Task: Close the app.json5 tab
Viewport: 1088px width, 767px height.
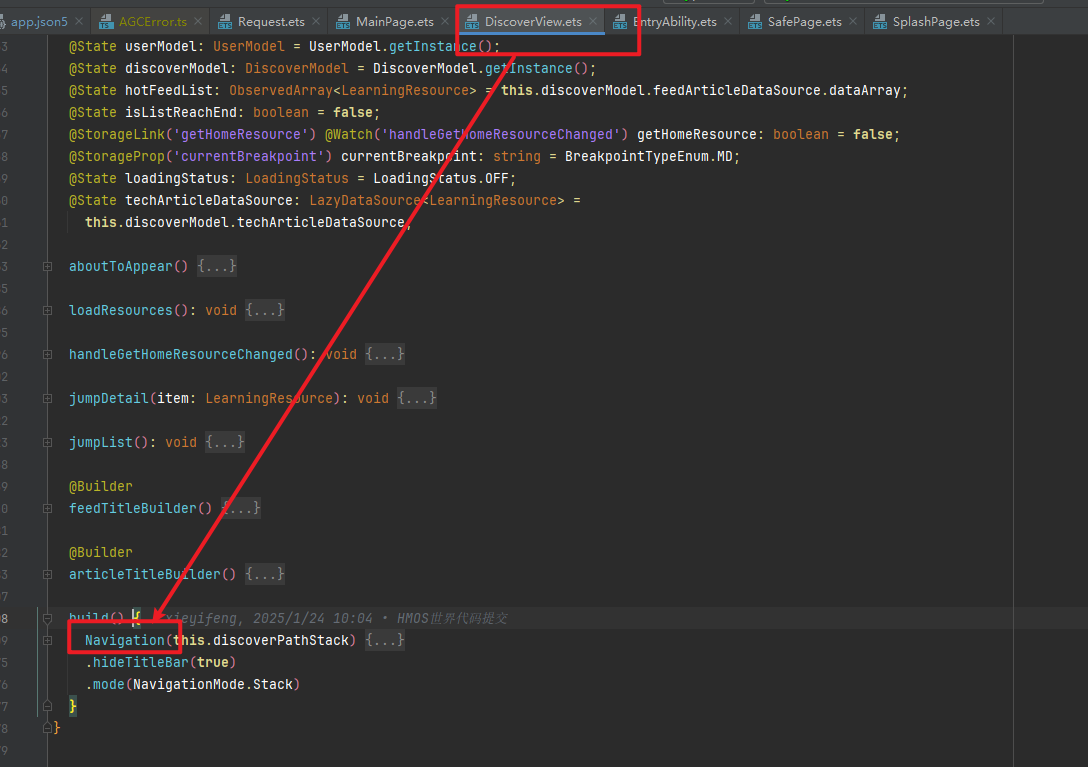Action: pyautogui.click(x=79, y=22)
